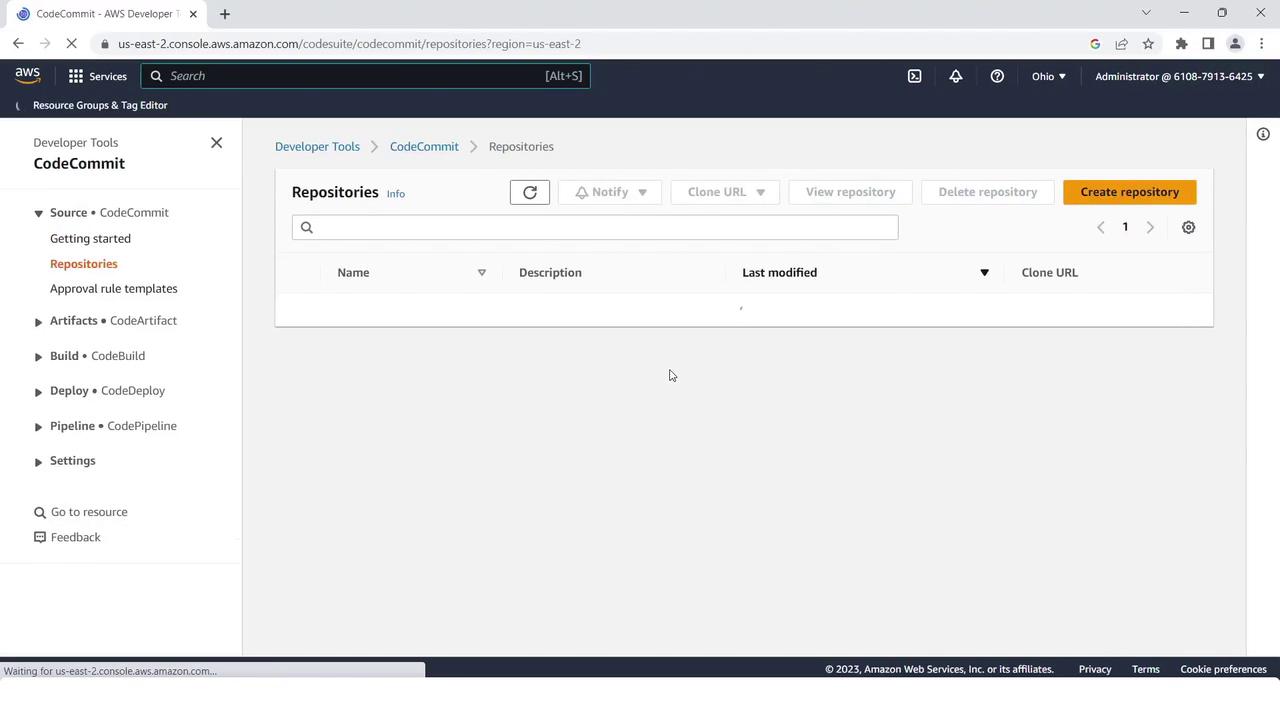Click the repositories filter search field
Viewport: 1280px width, 720px height.
(595, 227)
